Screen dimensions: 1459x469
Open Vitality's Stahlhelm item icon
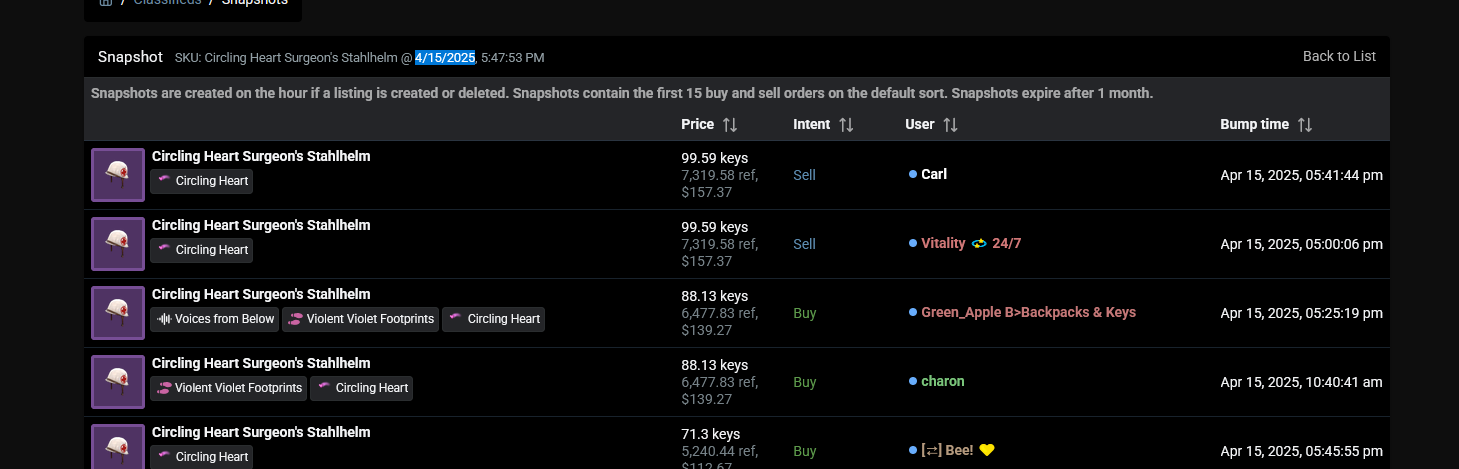click(118, 244)
